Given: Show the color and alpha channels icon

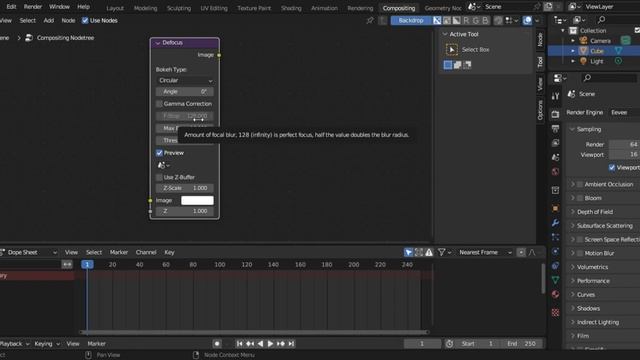Looking at the screenshot, I should 437,20.
